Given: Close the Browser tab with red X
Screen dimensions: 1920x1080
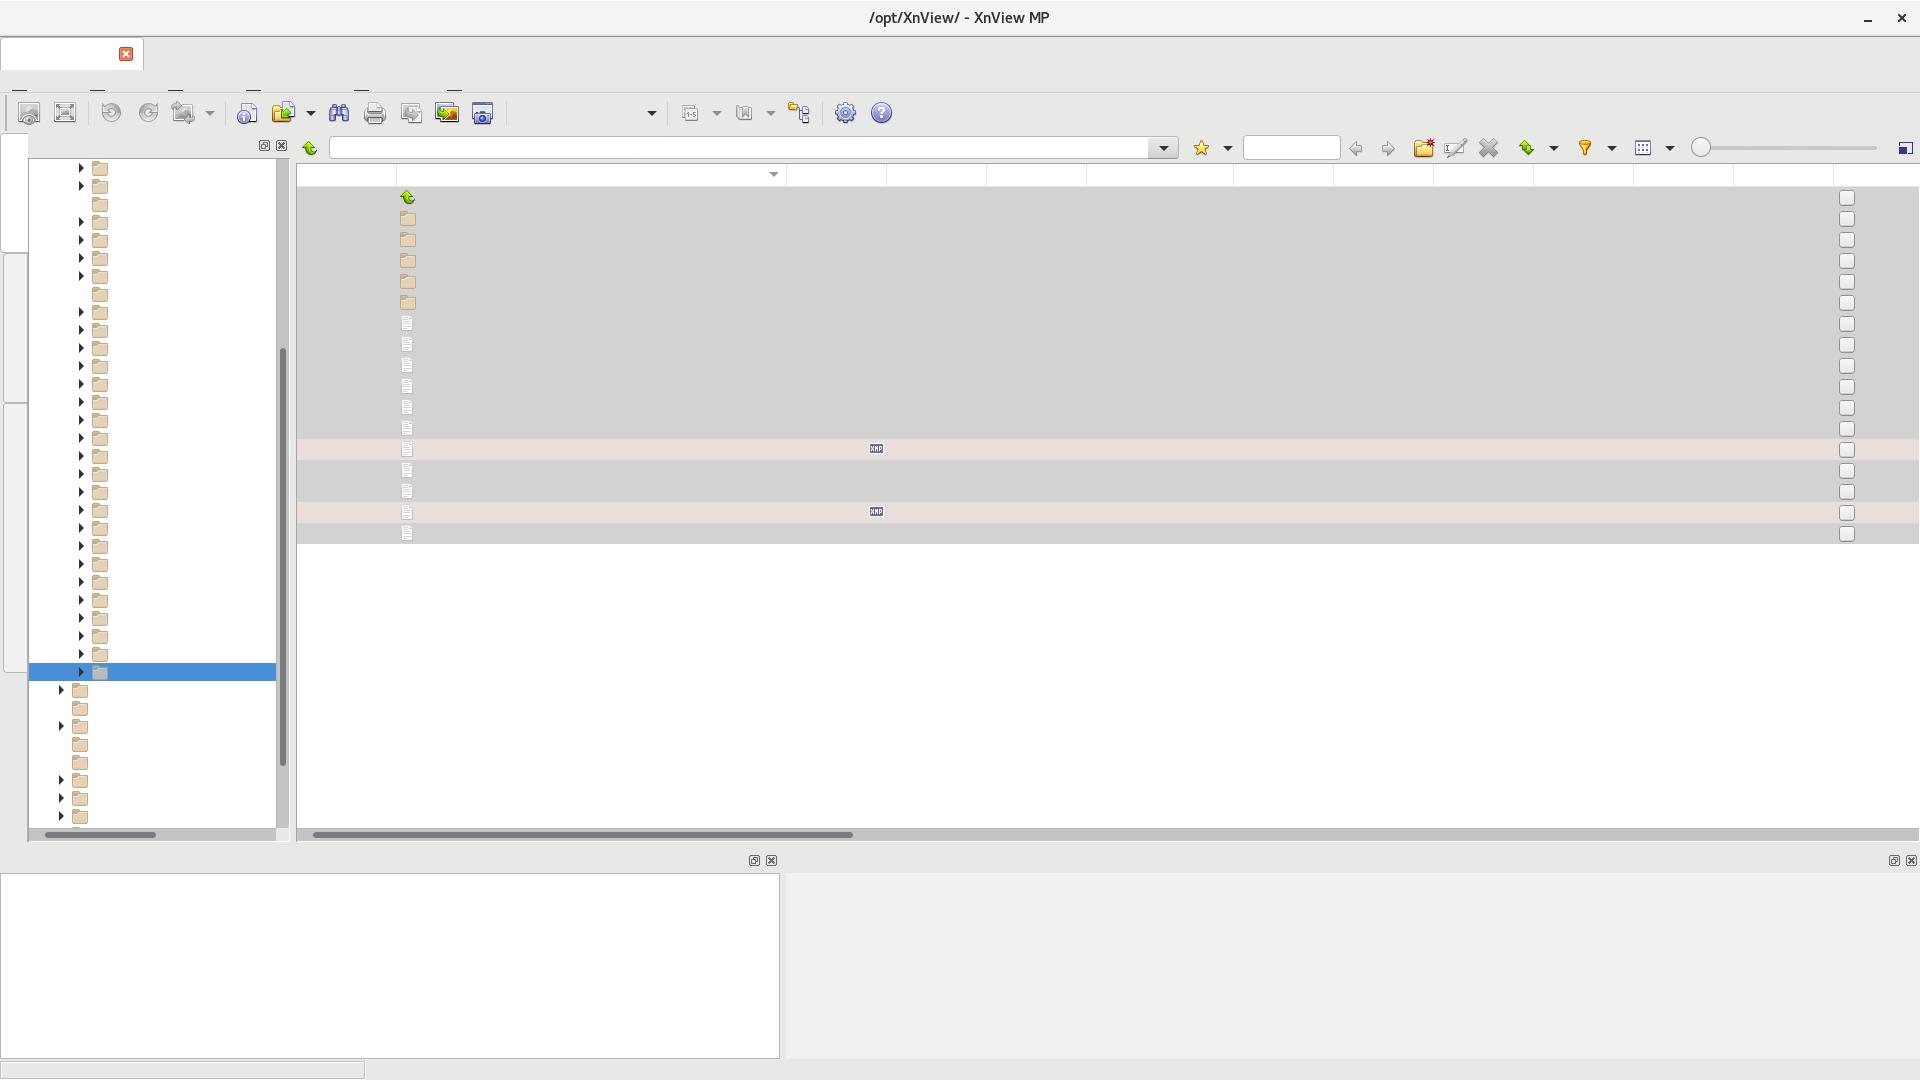Looking at the screenshot, I should 126,54.
